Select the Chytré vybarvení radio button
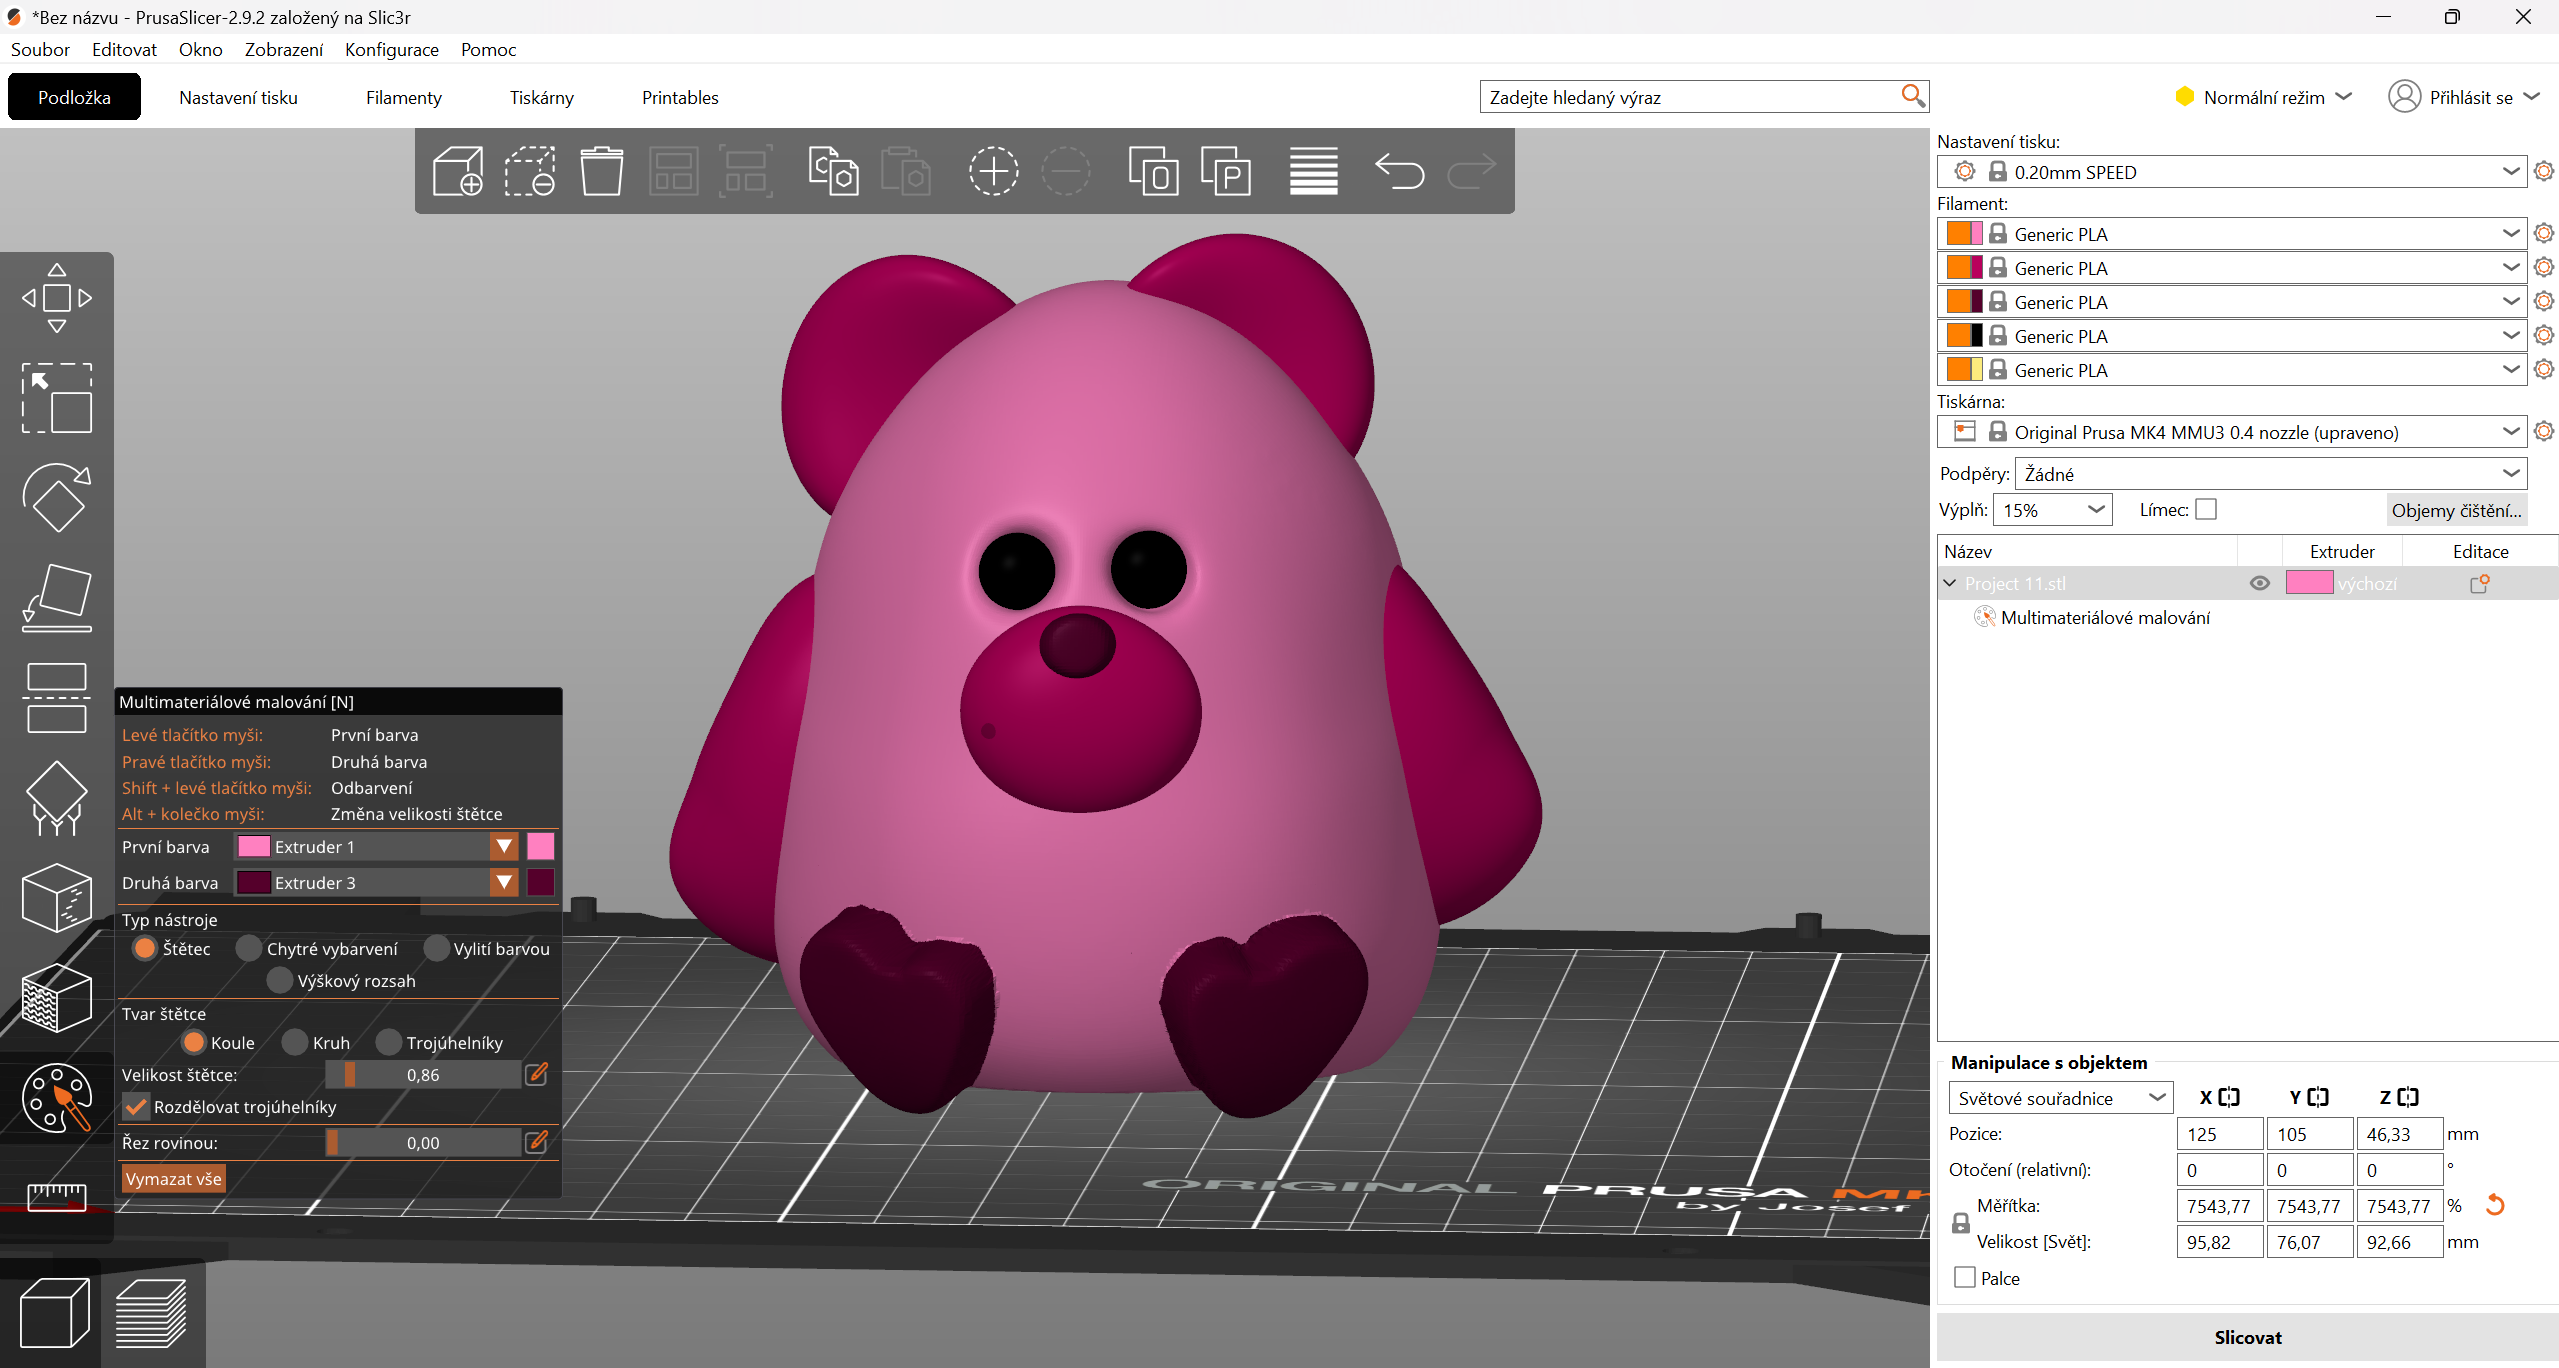2559x1368 pixels. click(x=249, y=948)
